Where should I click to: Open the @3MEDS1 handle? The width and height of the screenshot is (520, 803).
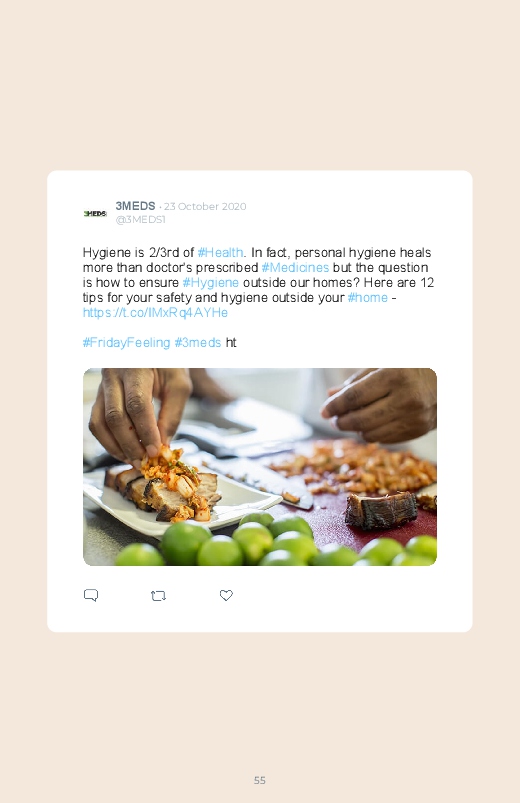tap(140, 219)
